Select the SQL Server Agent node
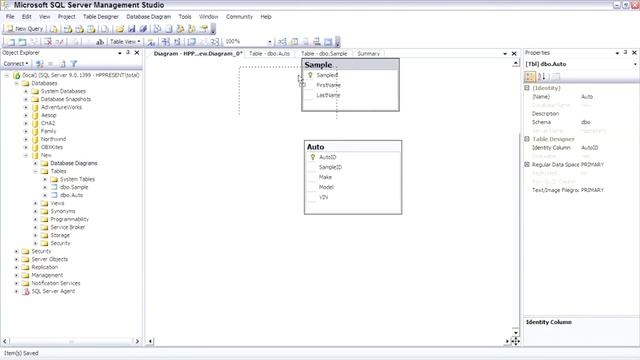The width and height of the screenshot is (640, 360). coord(53,291)
